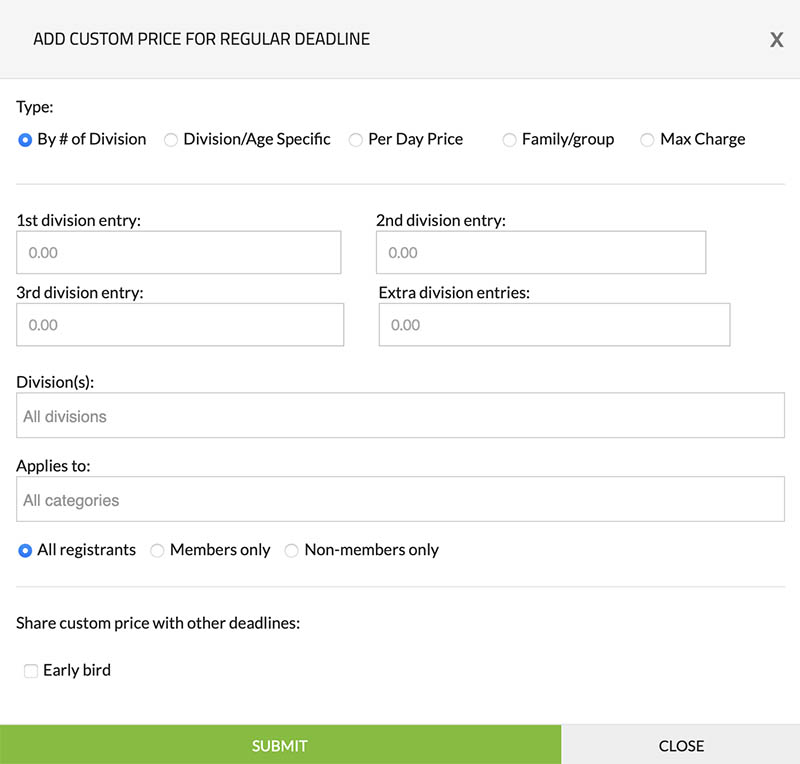
Task: Click the 1st division entry price field
Action: (179, 253)
